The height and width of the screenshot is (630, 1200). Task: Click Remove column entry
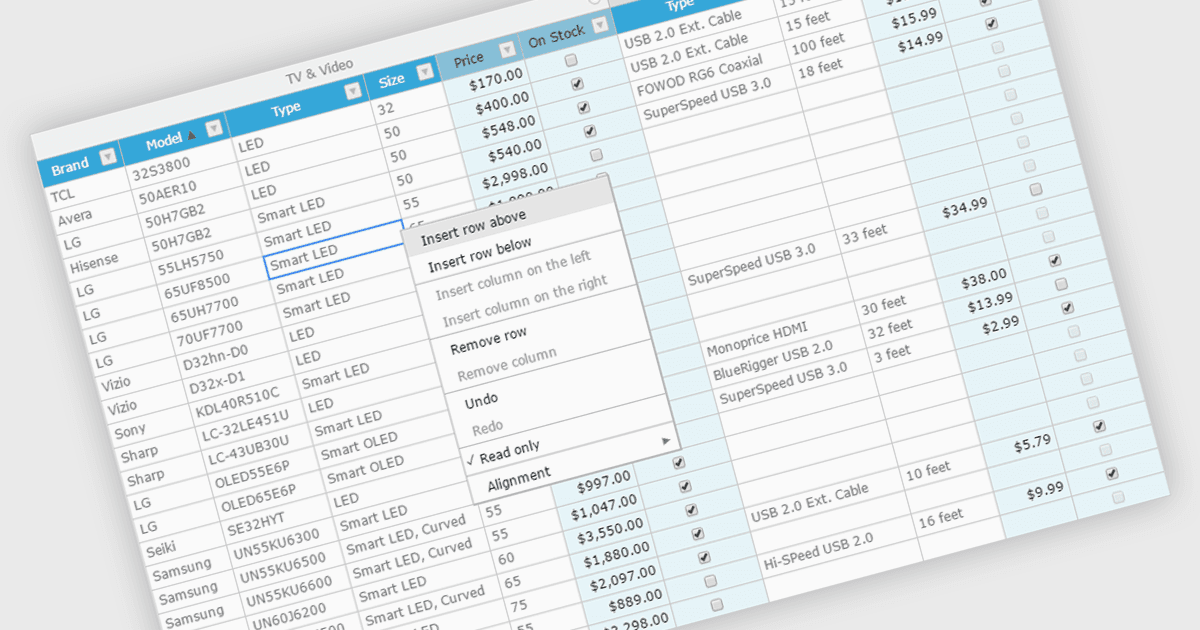point(507,367)
